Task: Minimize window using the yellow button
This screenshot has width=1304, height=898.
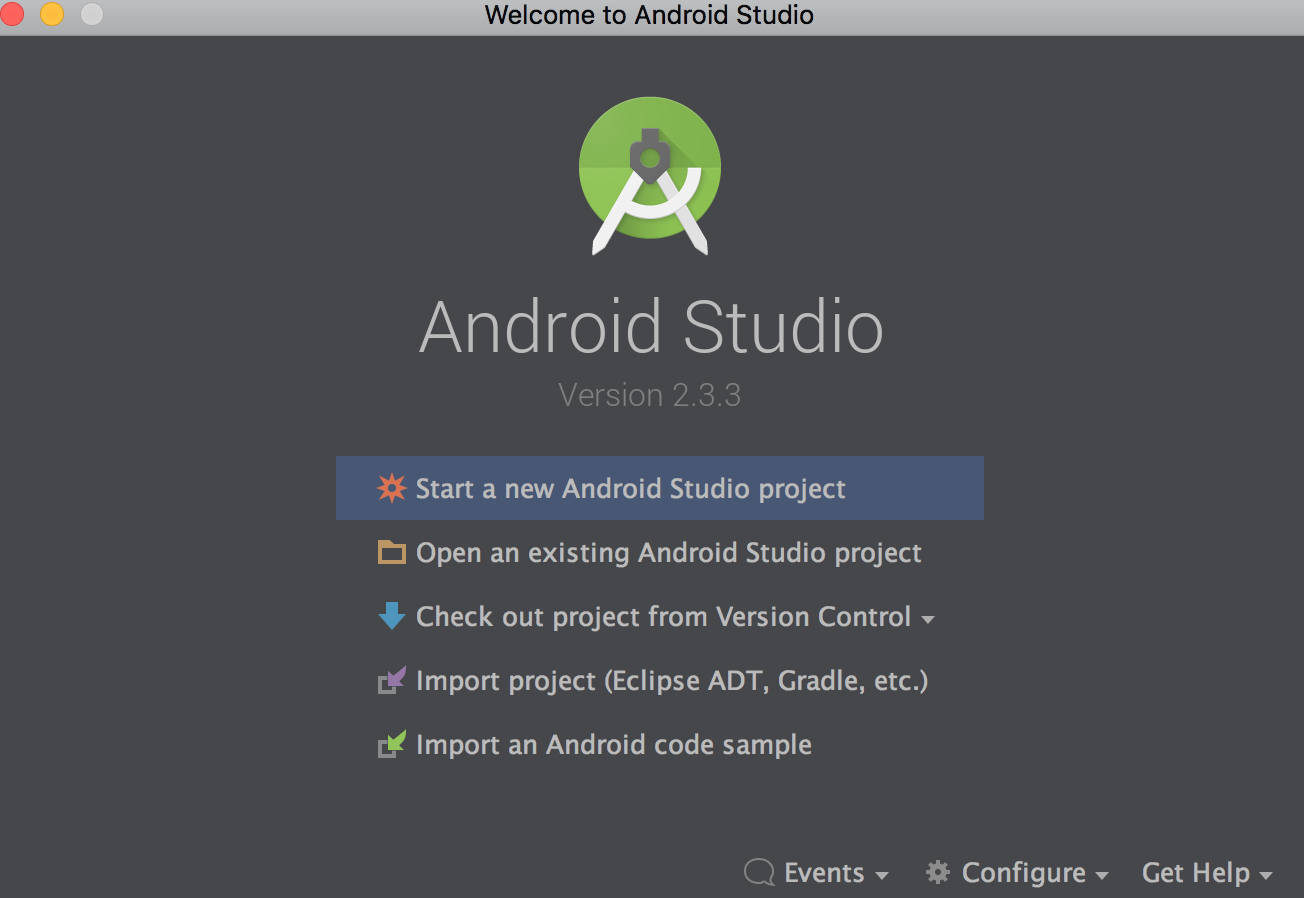Action: 51,14
